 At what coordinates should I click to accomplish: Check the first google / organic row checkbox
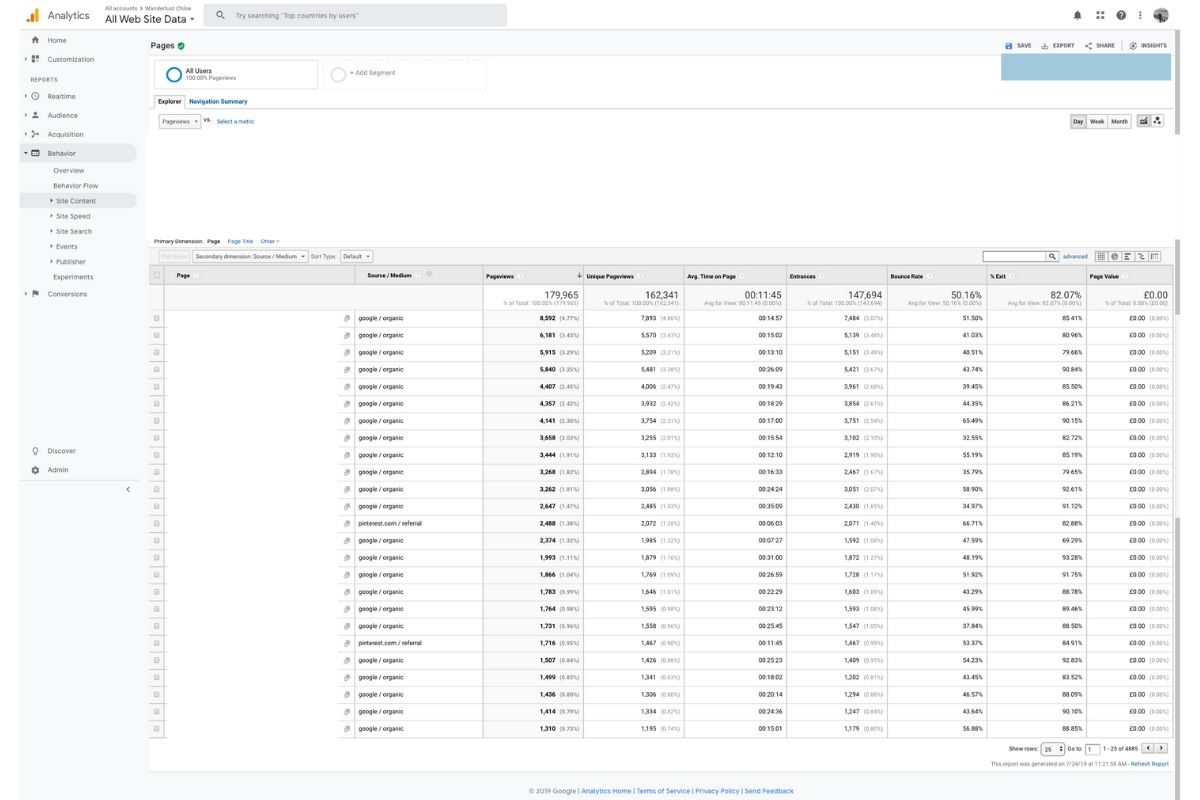[x=156, y=318]
